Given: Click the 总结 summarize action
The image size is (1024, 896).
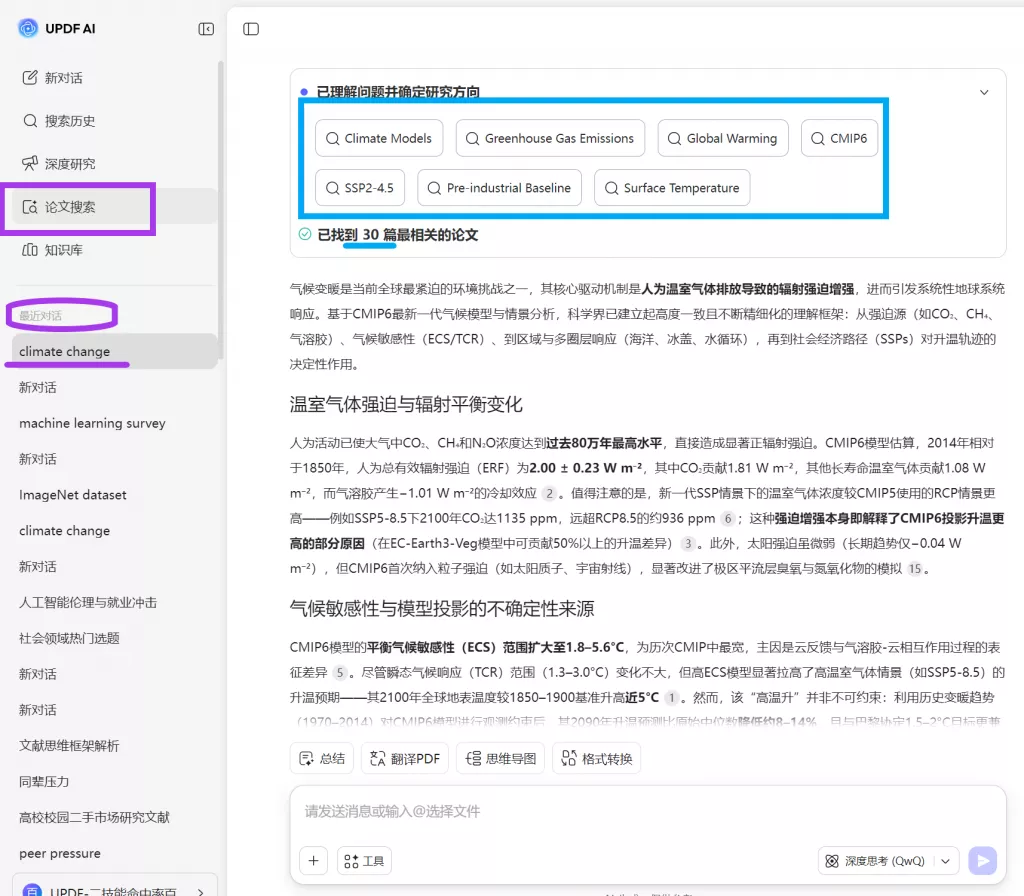Looking at the screenshot, I should pos(321,758).
